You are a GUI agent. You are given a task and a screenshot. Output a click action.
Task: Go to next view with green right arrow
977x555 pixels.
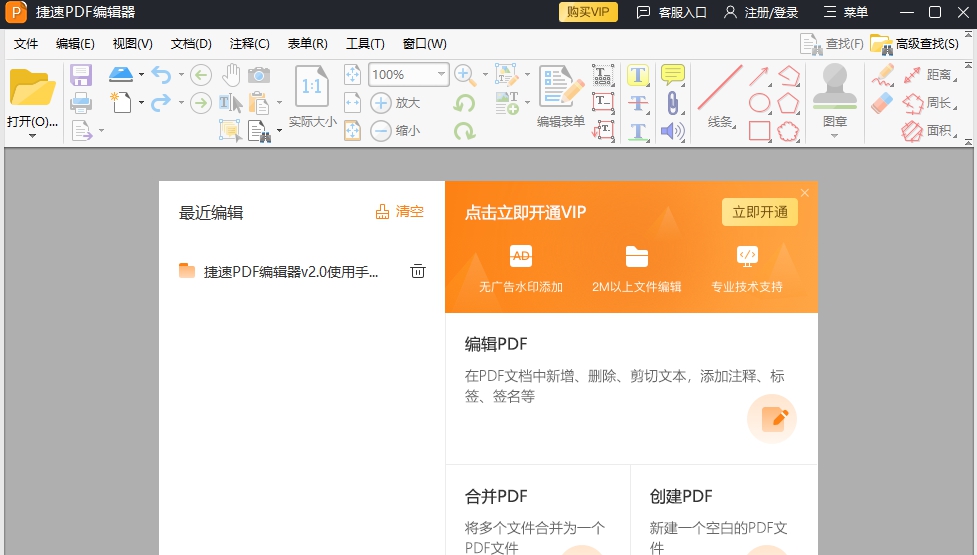[x=201, y=103]
